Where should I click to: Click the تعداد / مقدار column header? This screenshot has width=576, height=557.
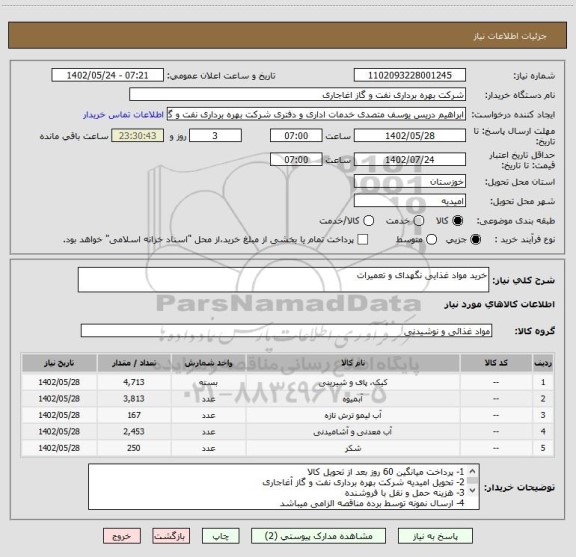[x=134, y=363]
